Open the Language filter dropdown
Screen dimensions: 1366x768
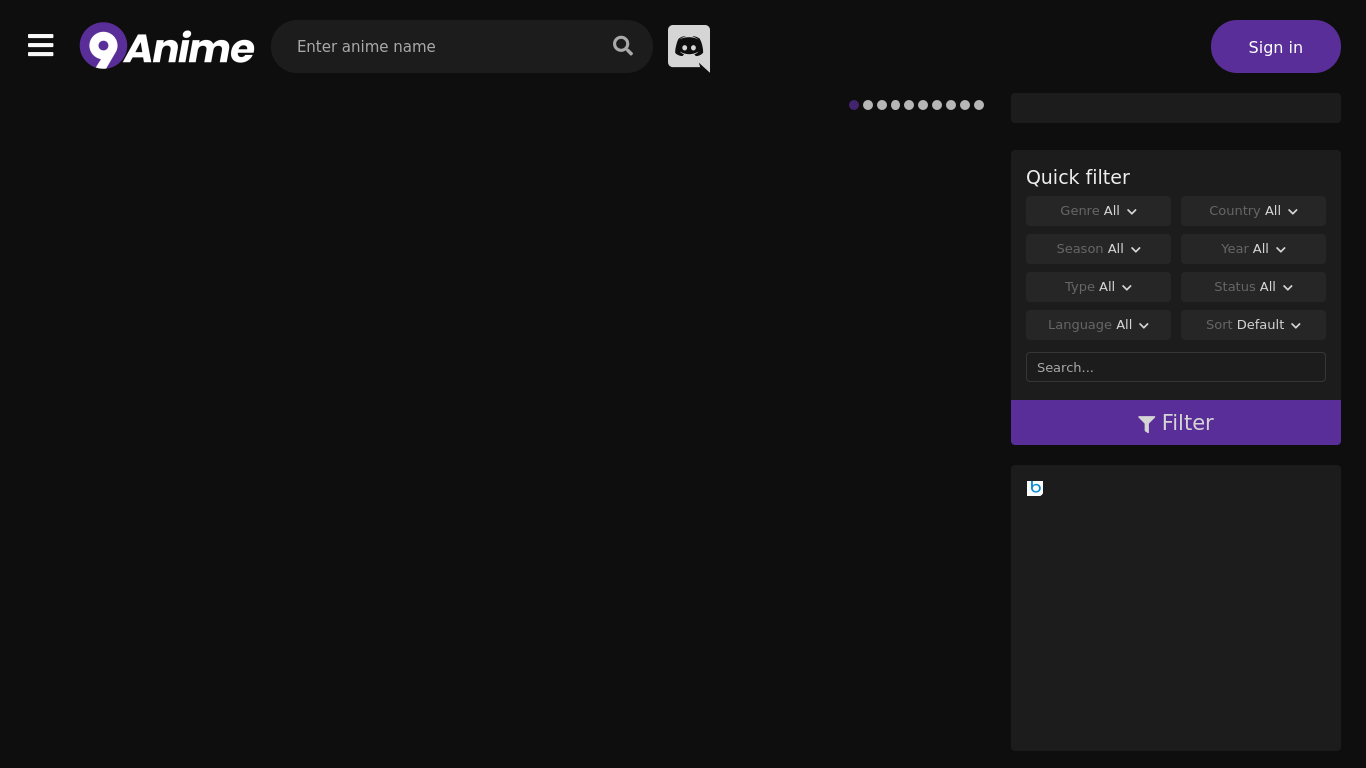(x=1098, y=325)
